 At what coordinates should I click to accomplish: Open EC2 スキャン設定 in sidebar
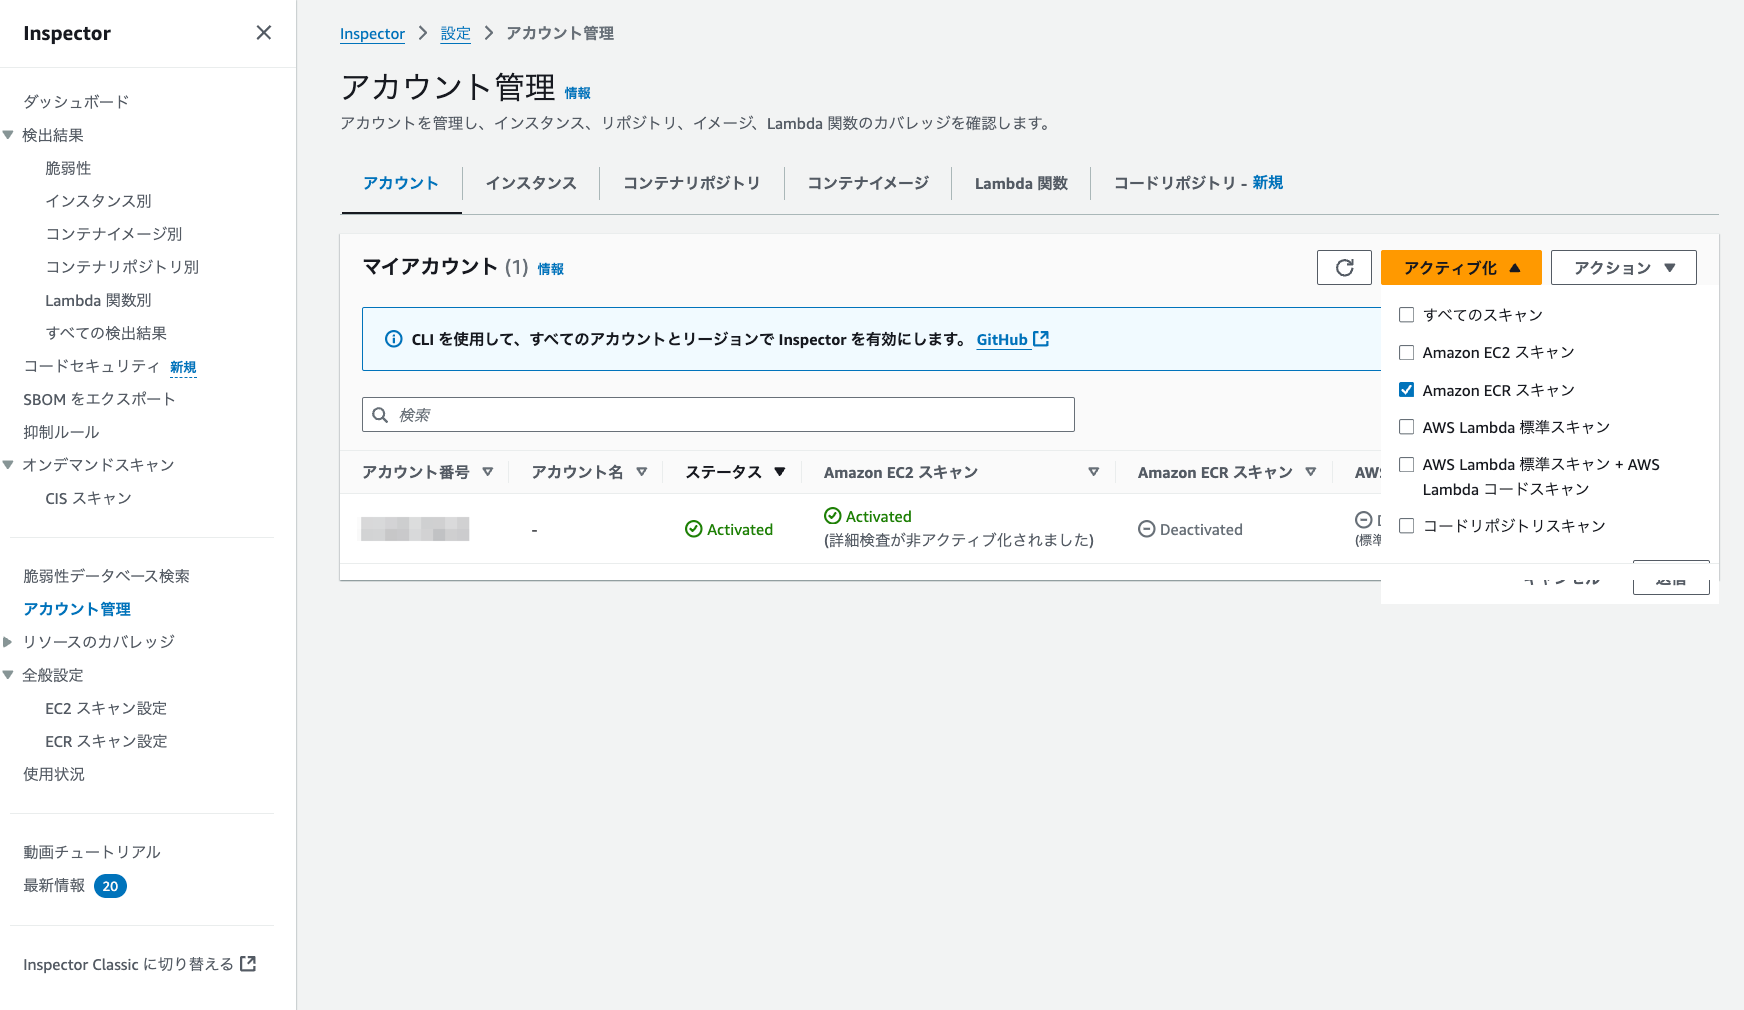106,708
